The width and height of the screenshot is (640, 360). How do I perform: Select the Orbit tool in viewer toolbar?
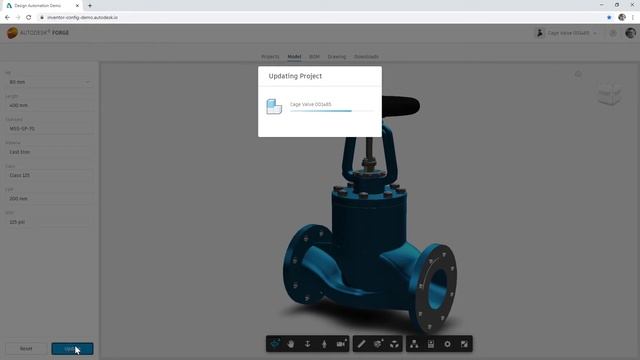point(275,344)
